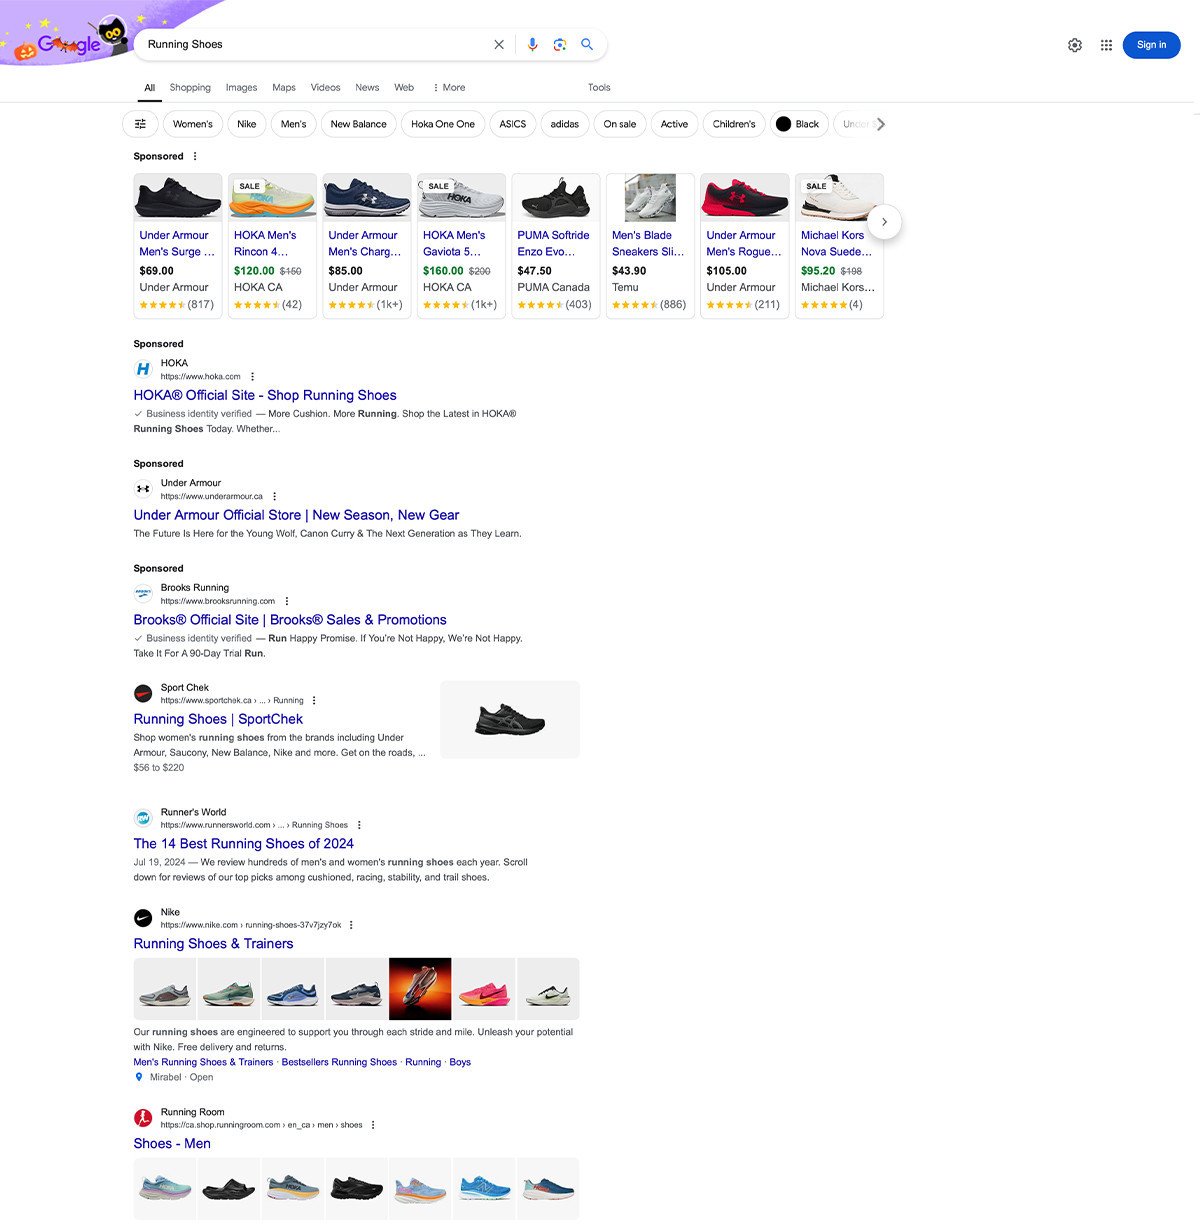The width and height of the screenshot is (1200, 1227).
Task: Open the Images tab
Action: pos(241,88)
